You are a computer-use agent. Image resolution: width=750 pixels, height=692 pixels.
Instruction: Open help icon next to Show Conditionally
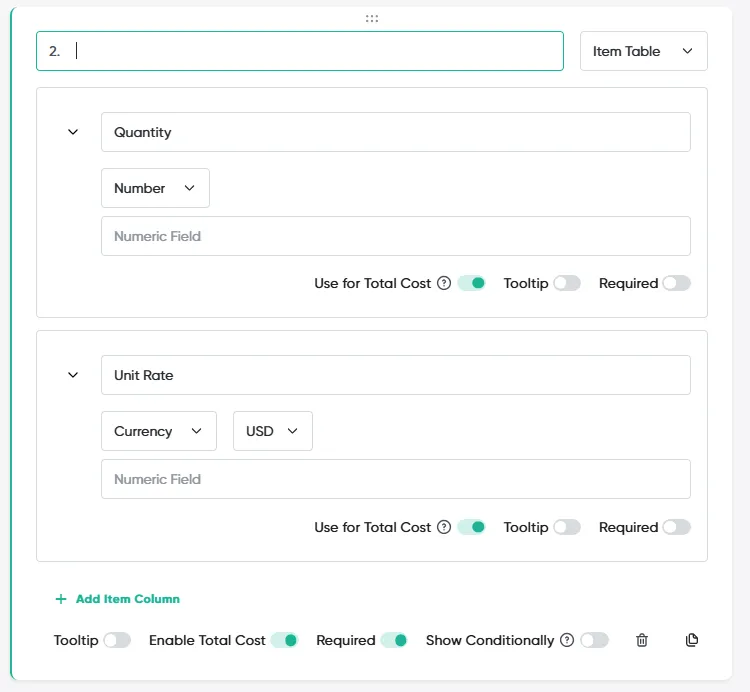pyautogui.click(x=567, y=640)
